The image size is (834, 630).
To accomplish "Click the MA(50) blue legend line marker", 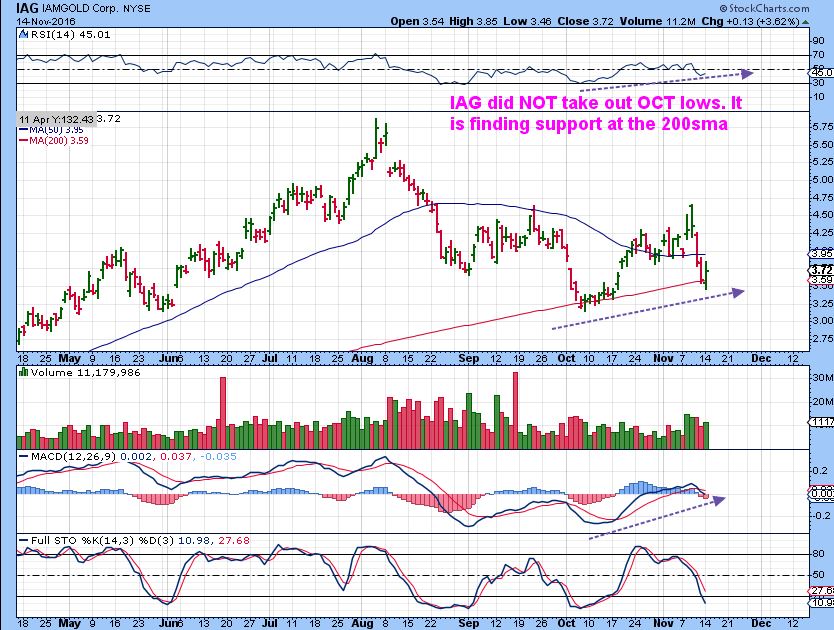I will (x=24, y=129).
